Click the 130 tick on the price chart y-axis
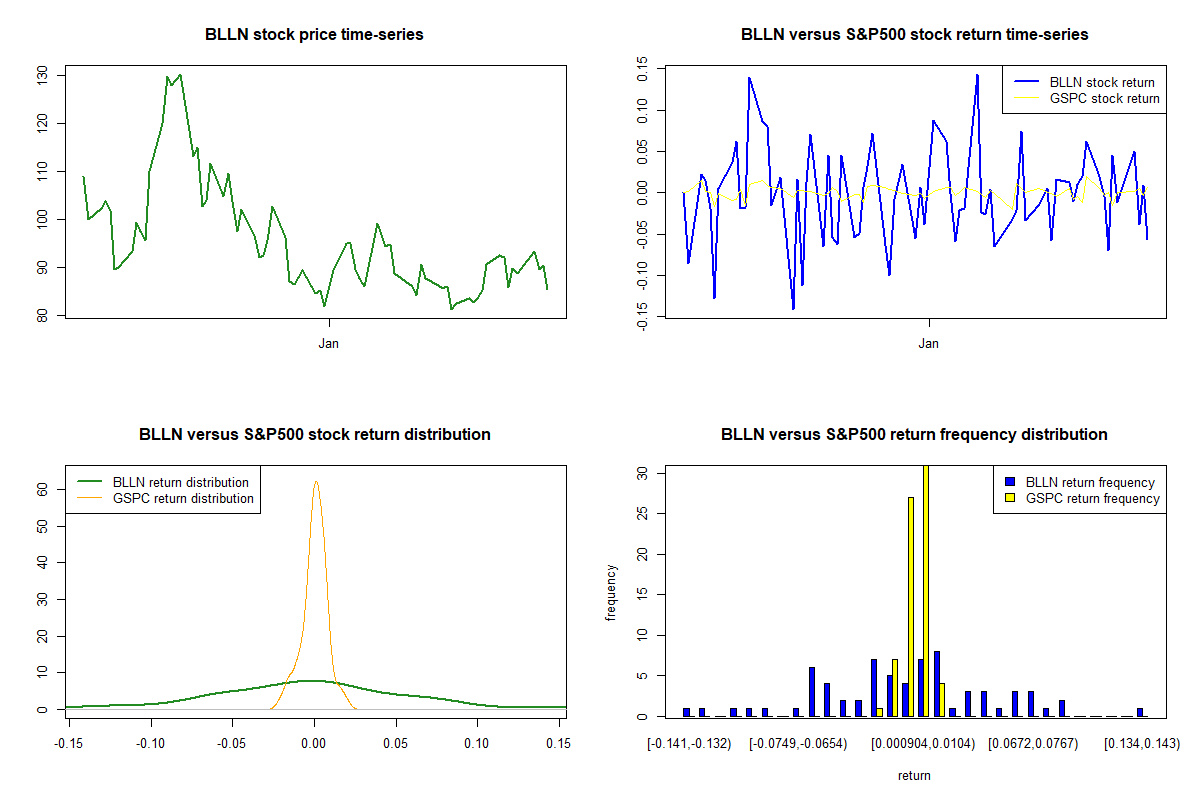1200x800 pixels. (42, 75)
